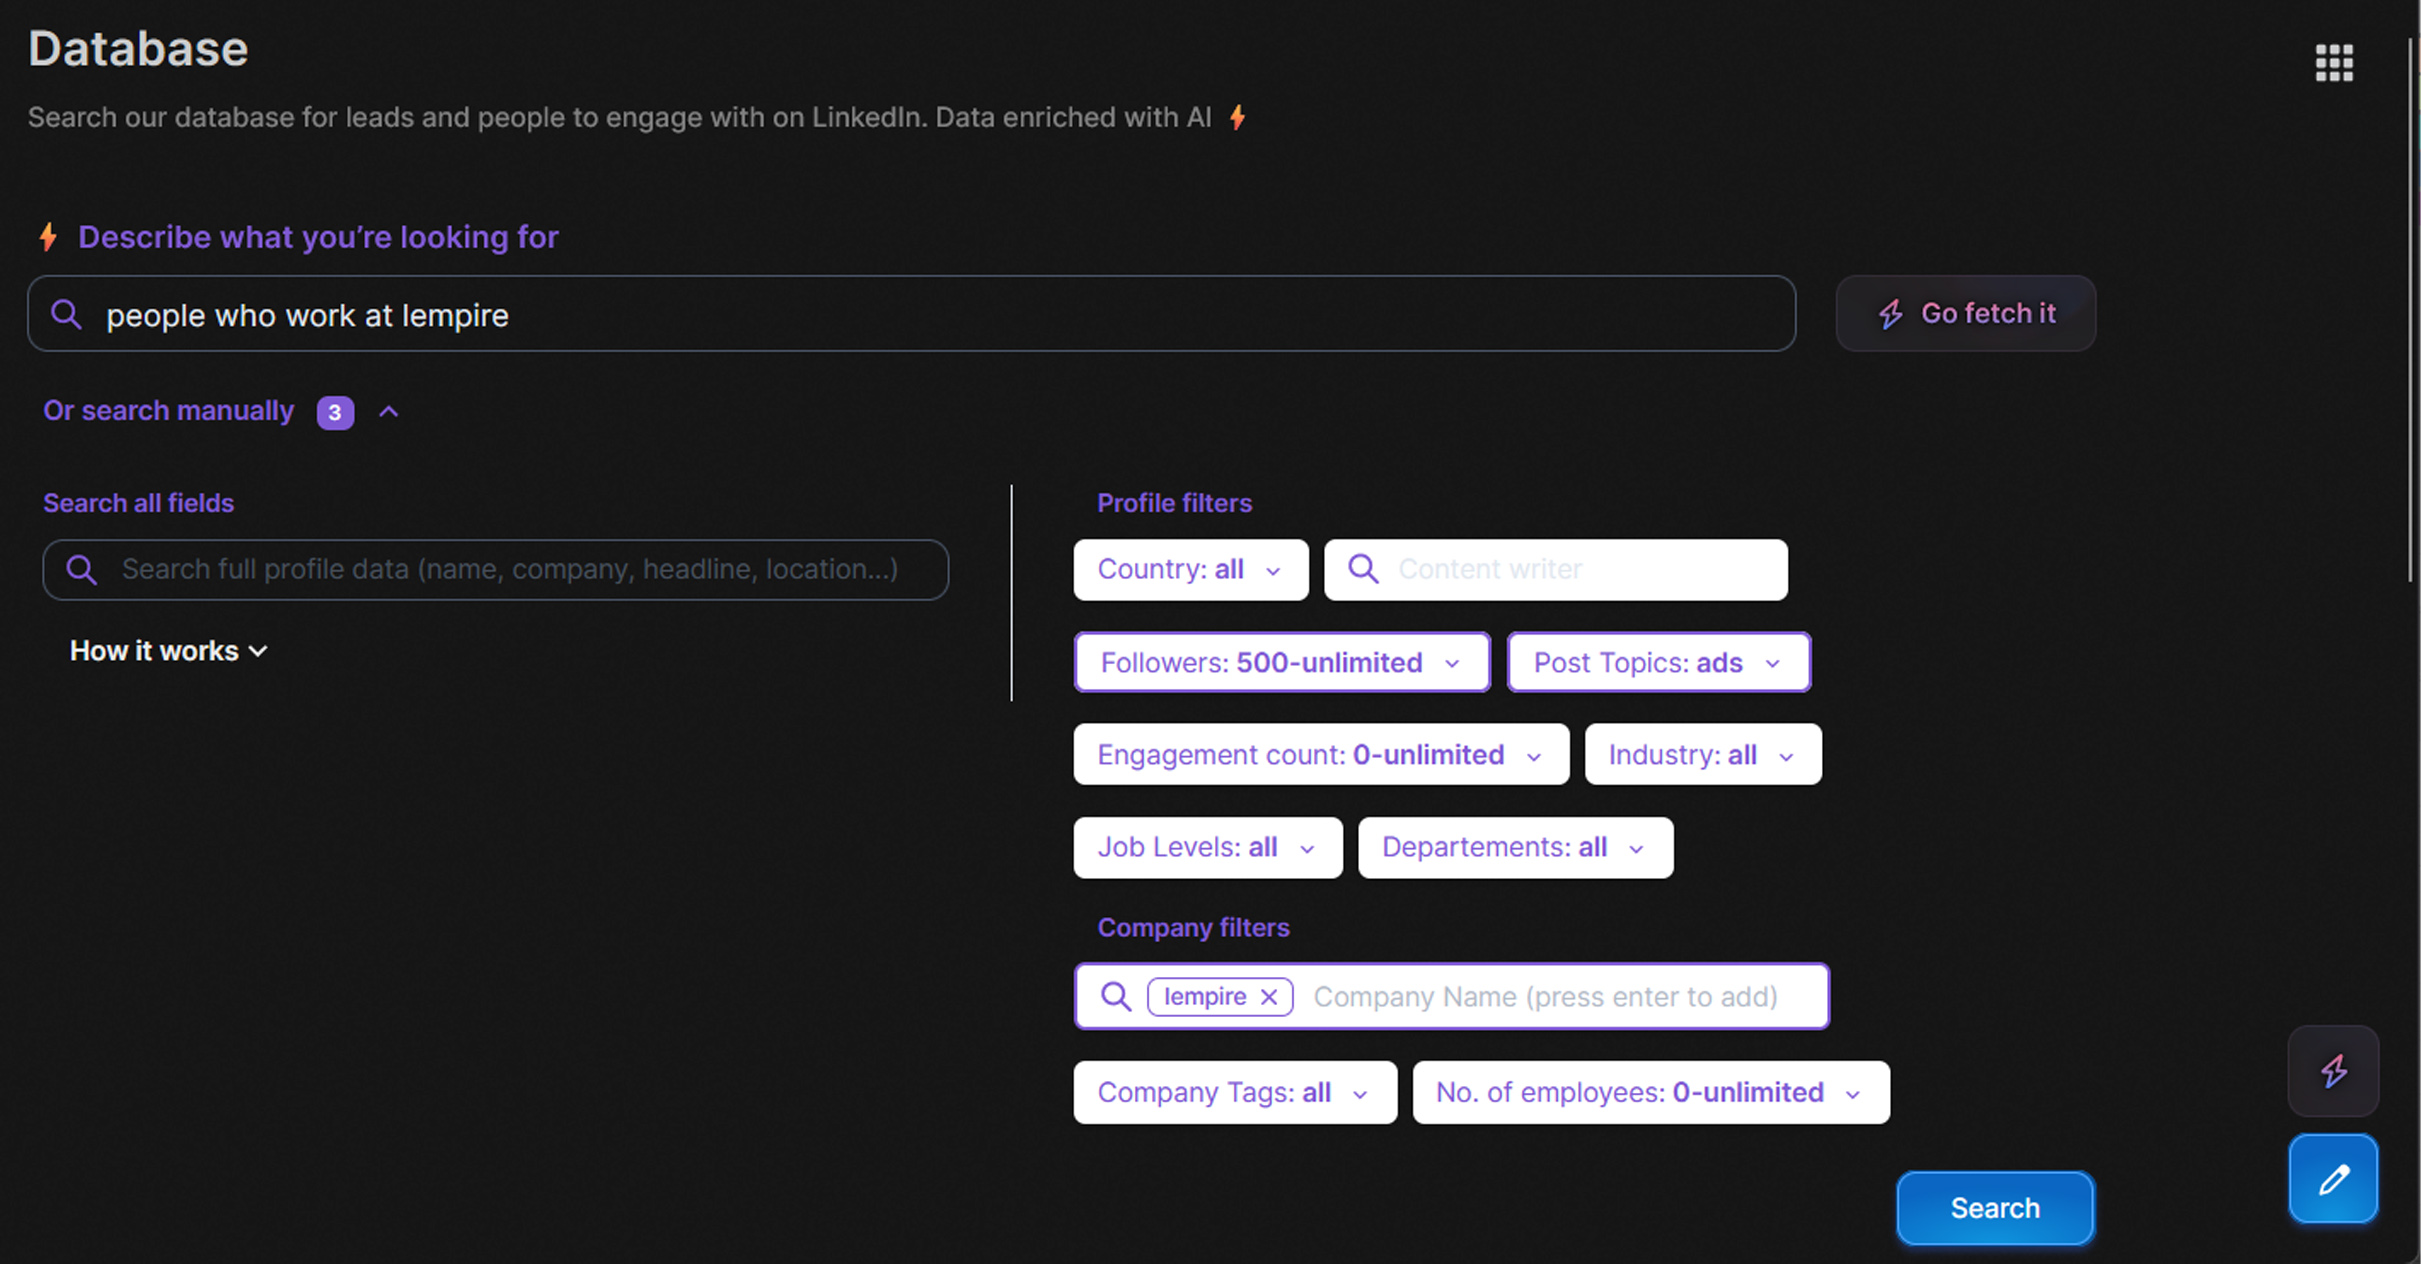Click magnifier icon in AI description bar
Viewport: 2421px width, 1264px height.
(x=66, y=314)
